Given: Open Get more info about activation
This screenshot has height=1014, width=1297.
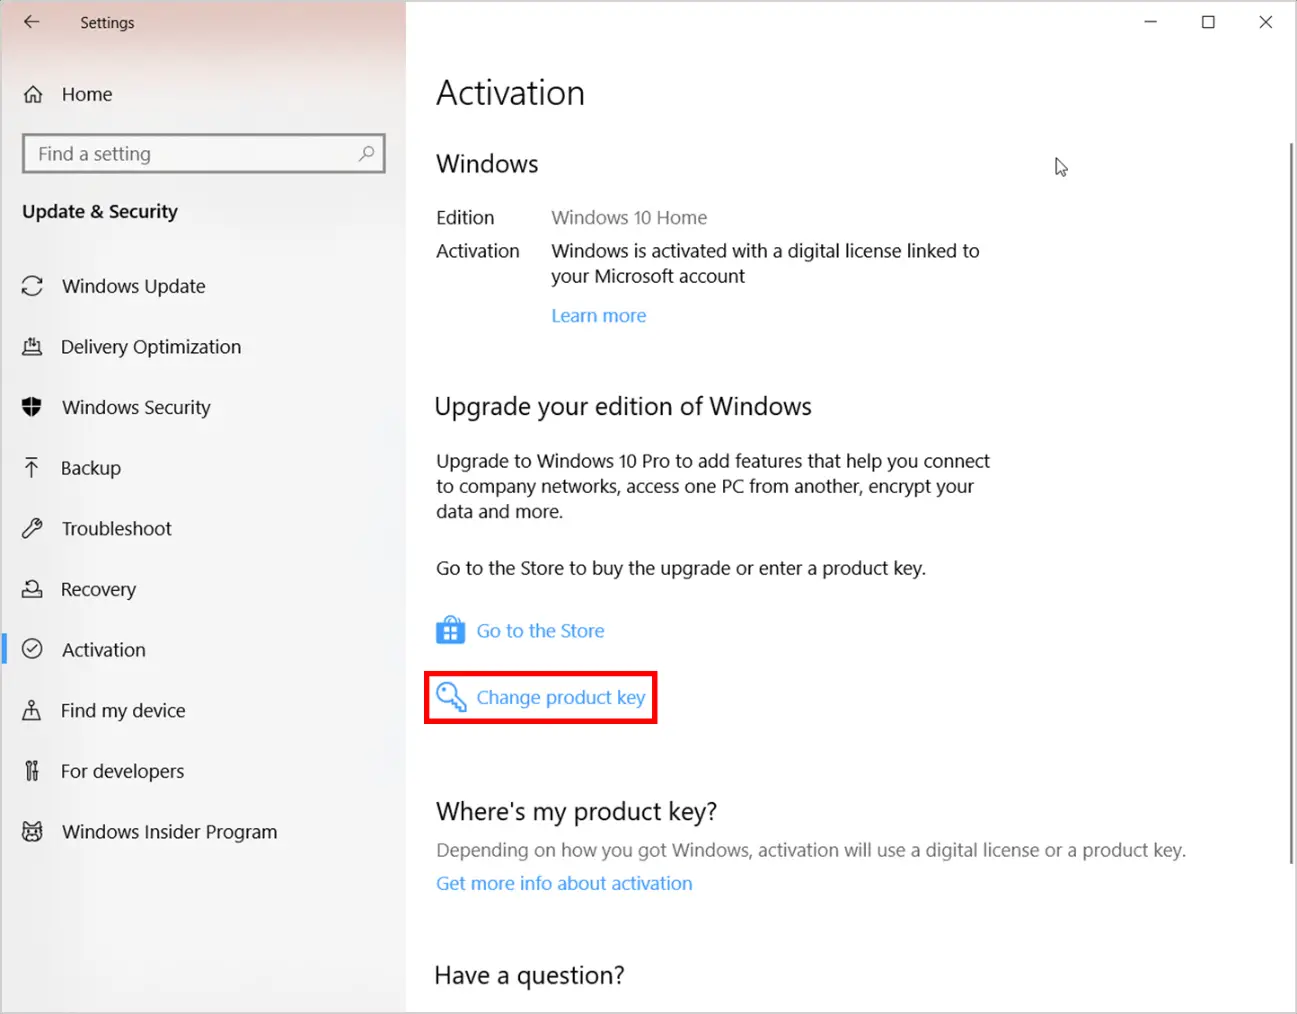Looking at the screenshot, I should (564, 883).
